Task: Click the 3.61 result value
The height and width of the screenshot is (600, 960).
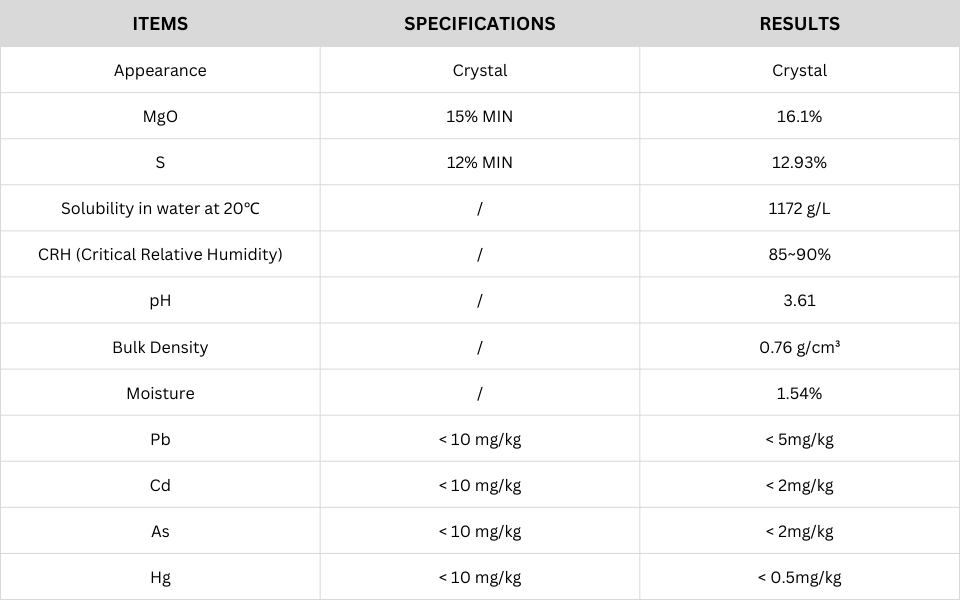Action: point(800,300)
